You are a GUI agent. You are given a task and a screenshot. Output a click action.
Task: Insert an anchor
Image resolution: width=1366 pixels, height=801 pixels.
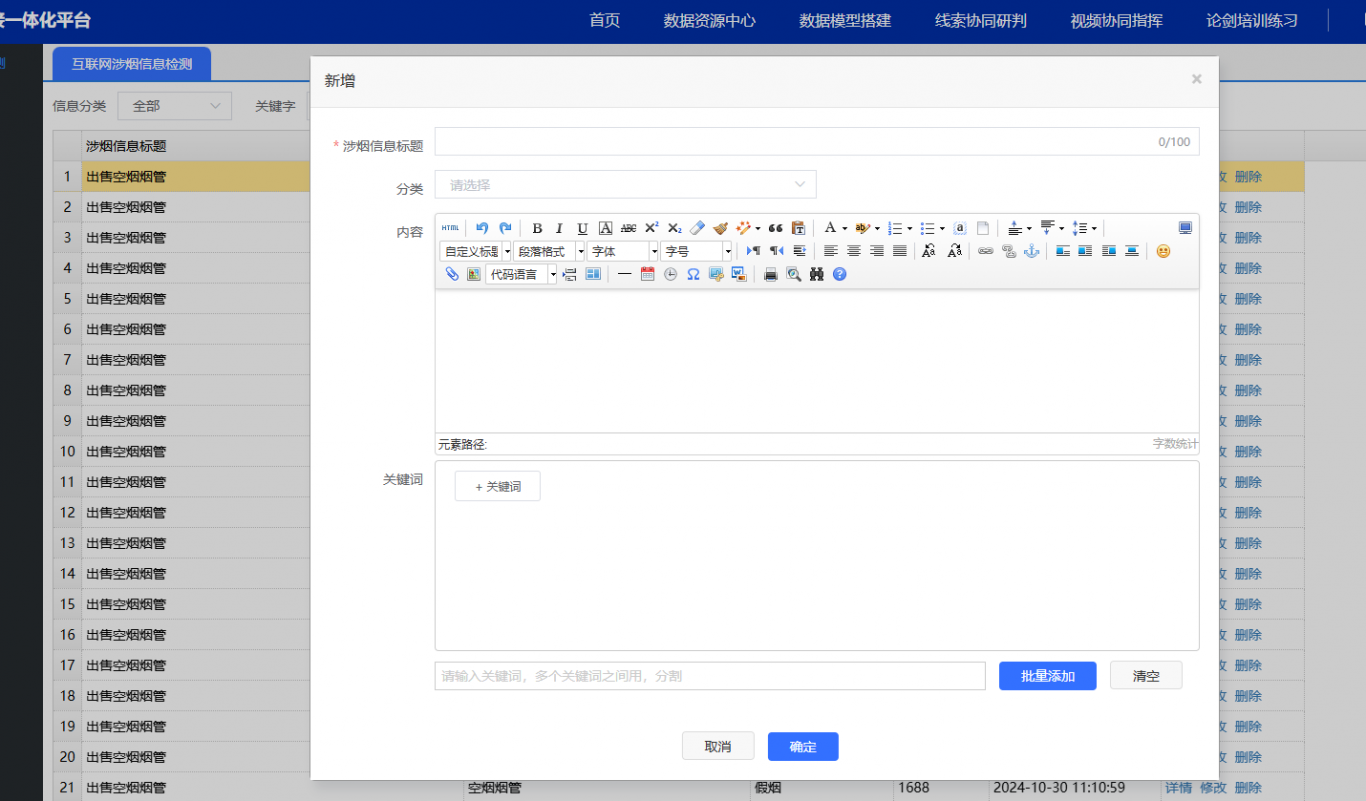coord(1032,251)
